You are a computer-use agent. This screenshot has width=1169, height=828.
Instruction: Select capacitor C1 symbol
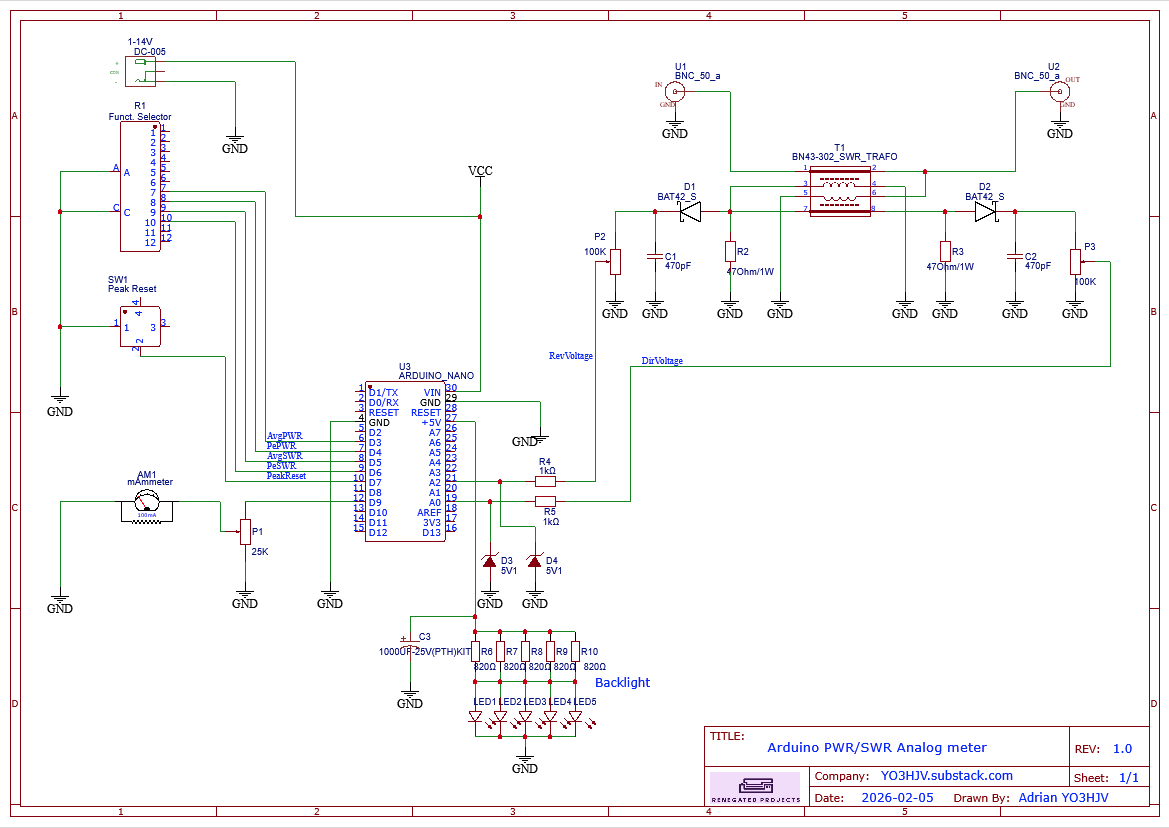coord(655,256)
